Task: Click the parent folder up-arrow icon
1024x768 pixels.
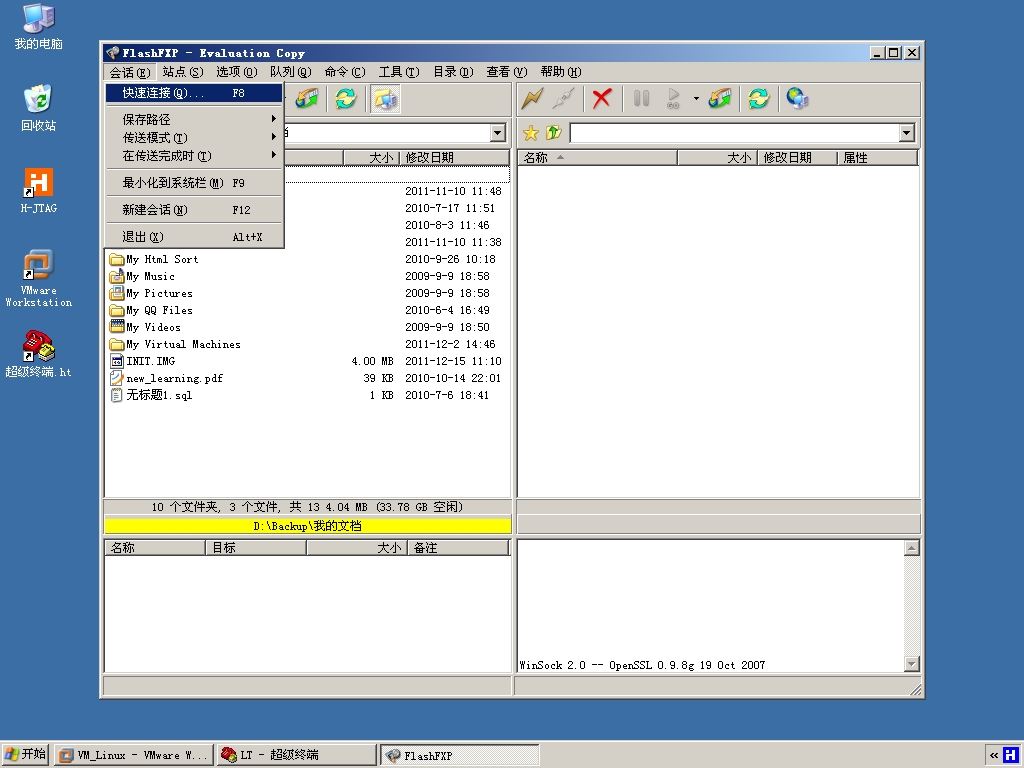Action: pos(554,133)
